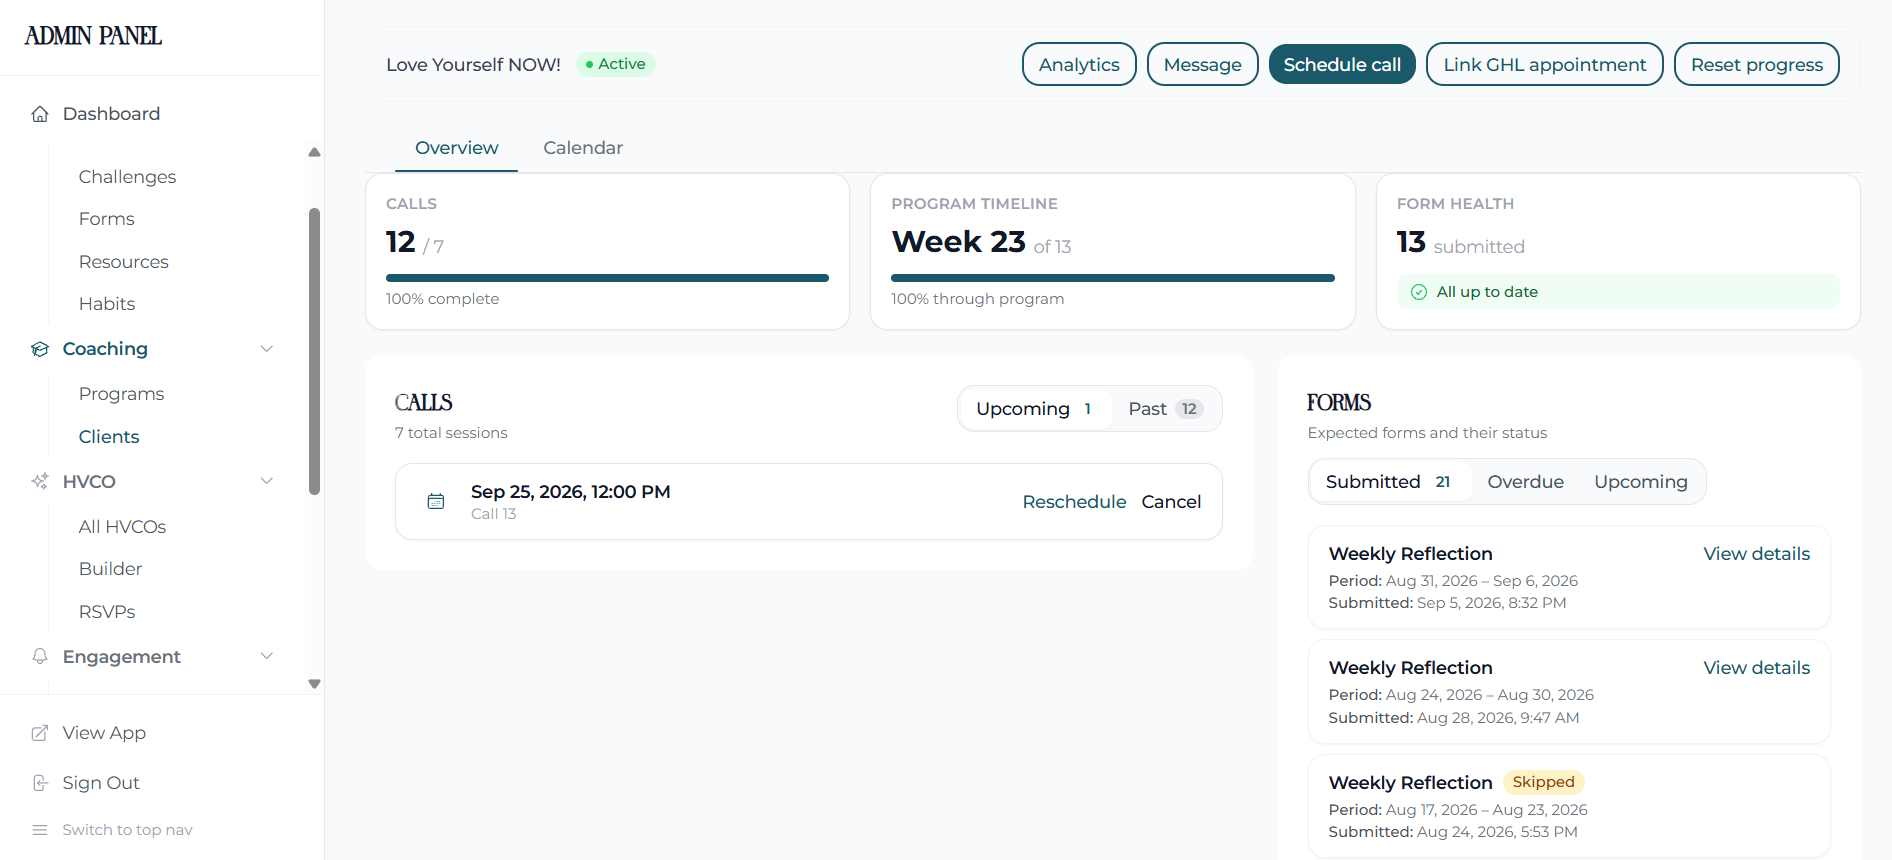1892x860 pixels.
Task: Click the Message button
Action: [x=1202, y=64]
